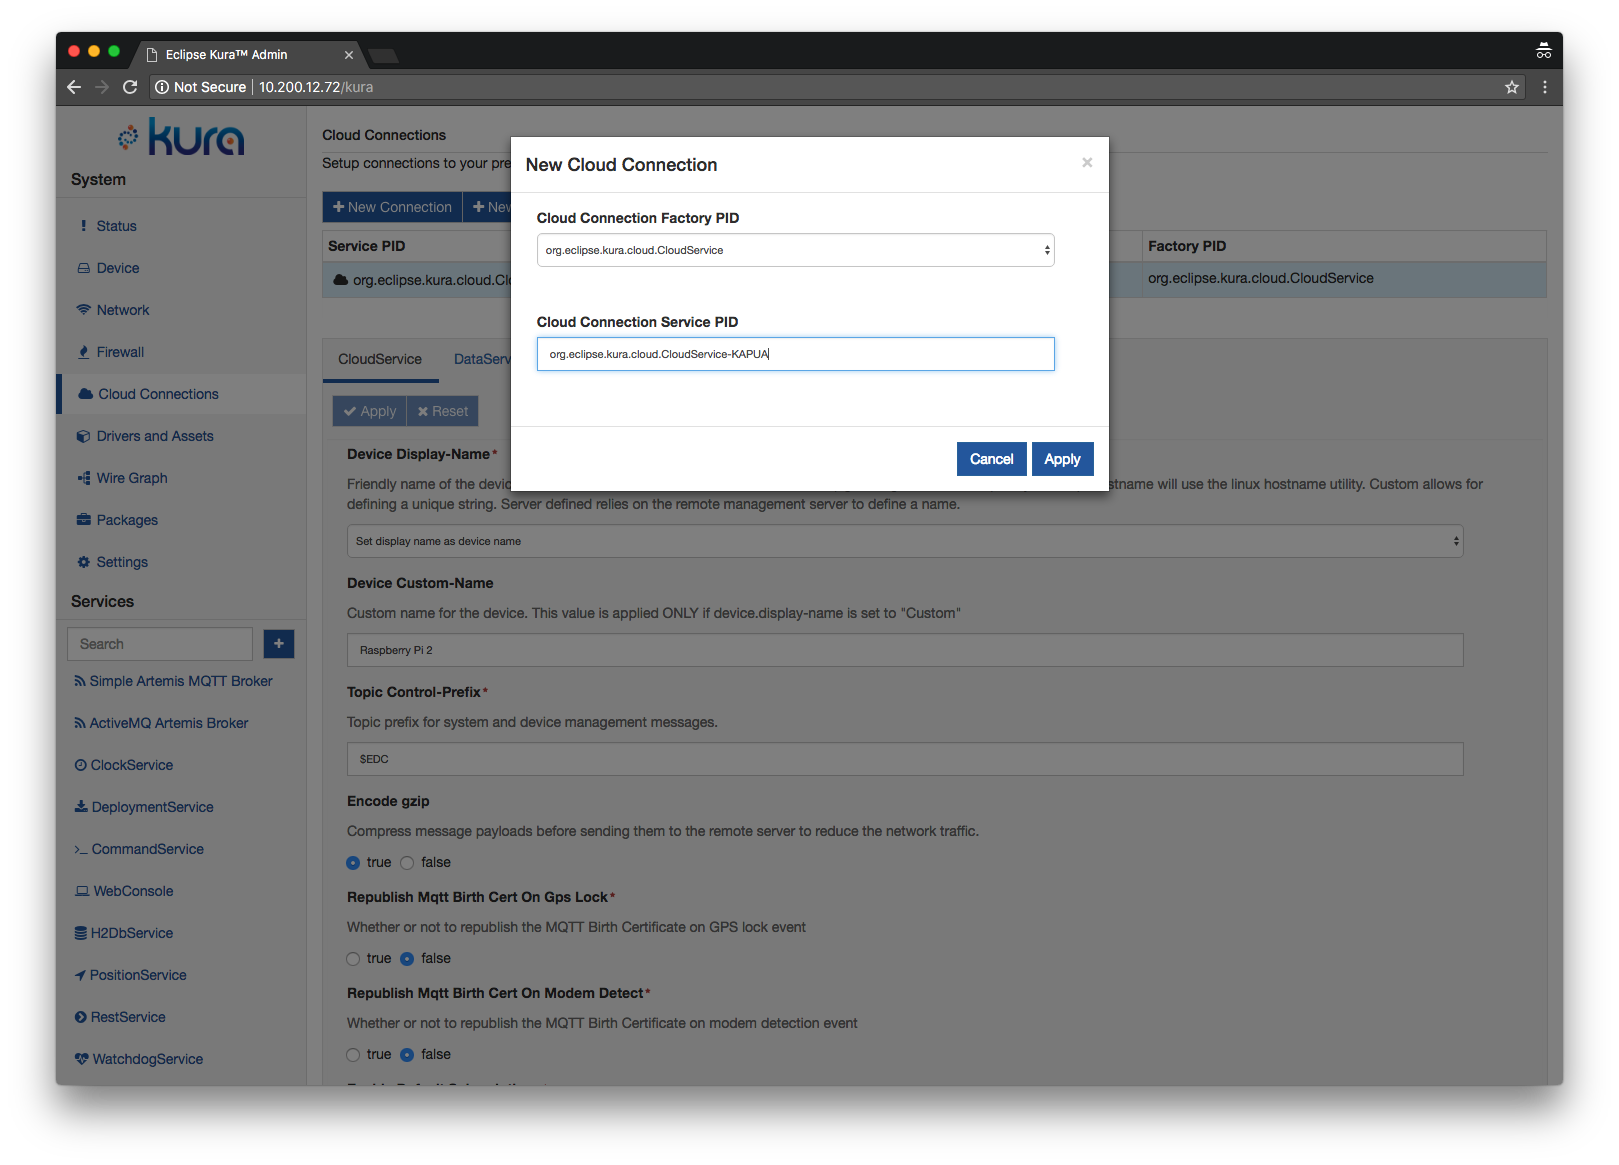The width and height of the screenshot is (1619, 1165).
Task: Click the Firewall icon
Action: click(x=84, y=352)
